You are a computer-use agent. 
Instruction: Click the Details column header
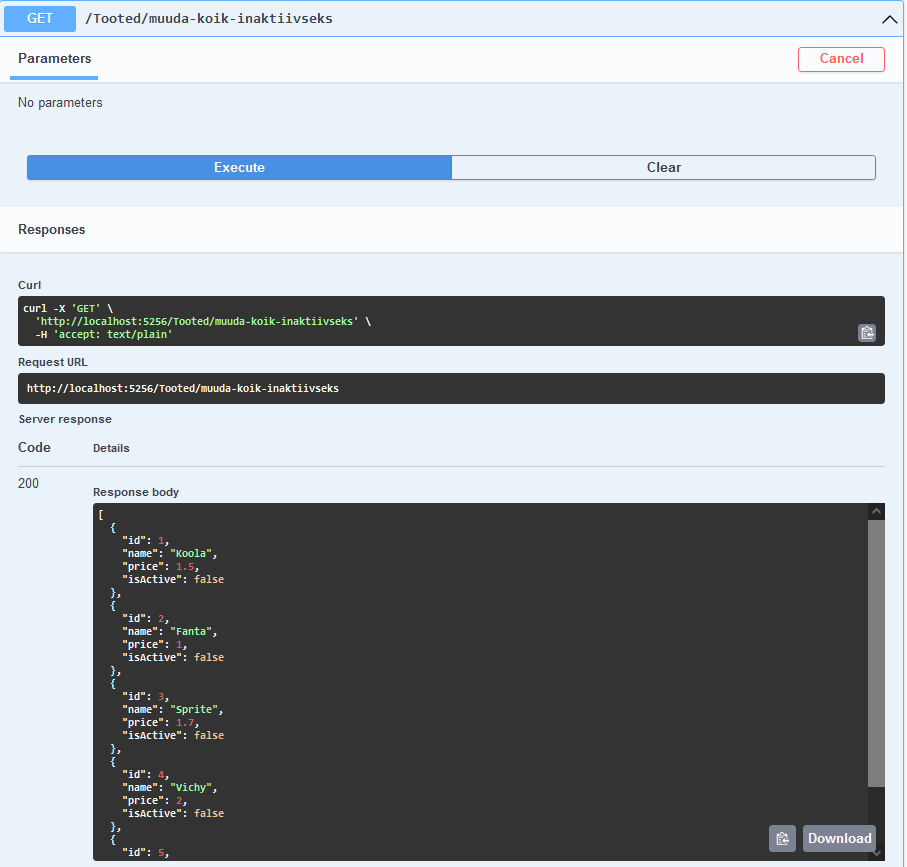coord(111,448)
